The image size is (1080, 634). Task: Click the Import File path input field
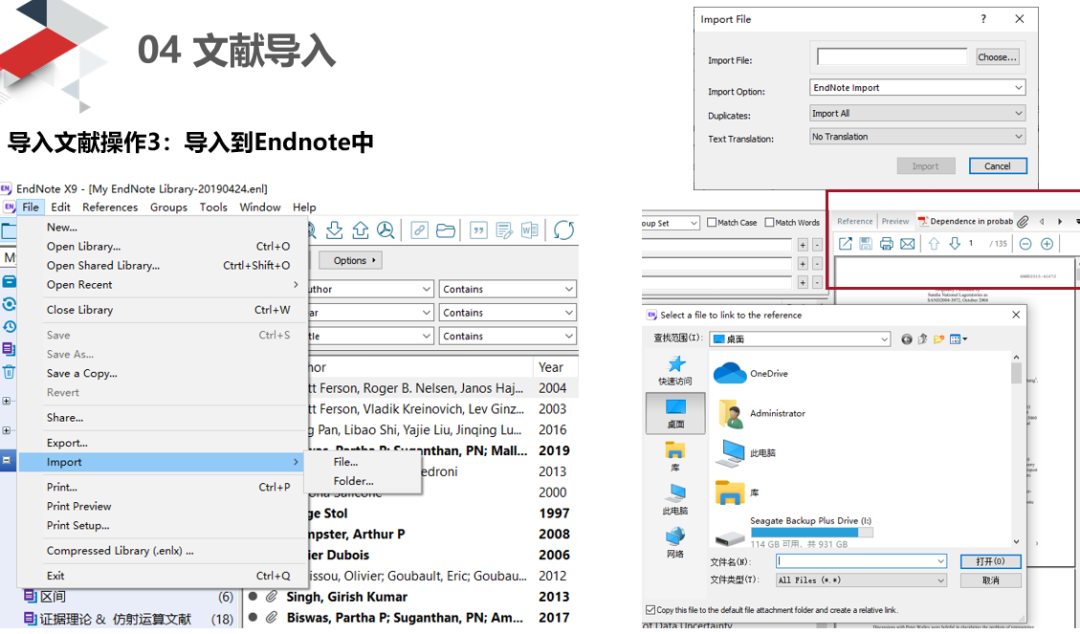(x=892, y=57)
